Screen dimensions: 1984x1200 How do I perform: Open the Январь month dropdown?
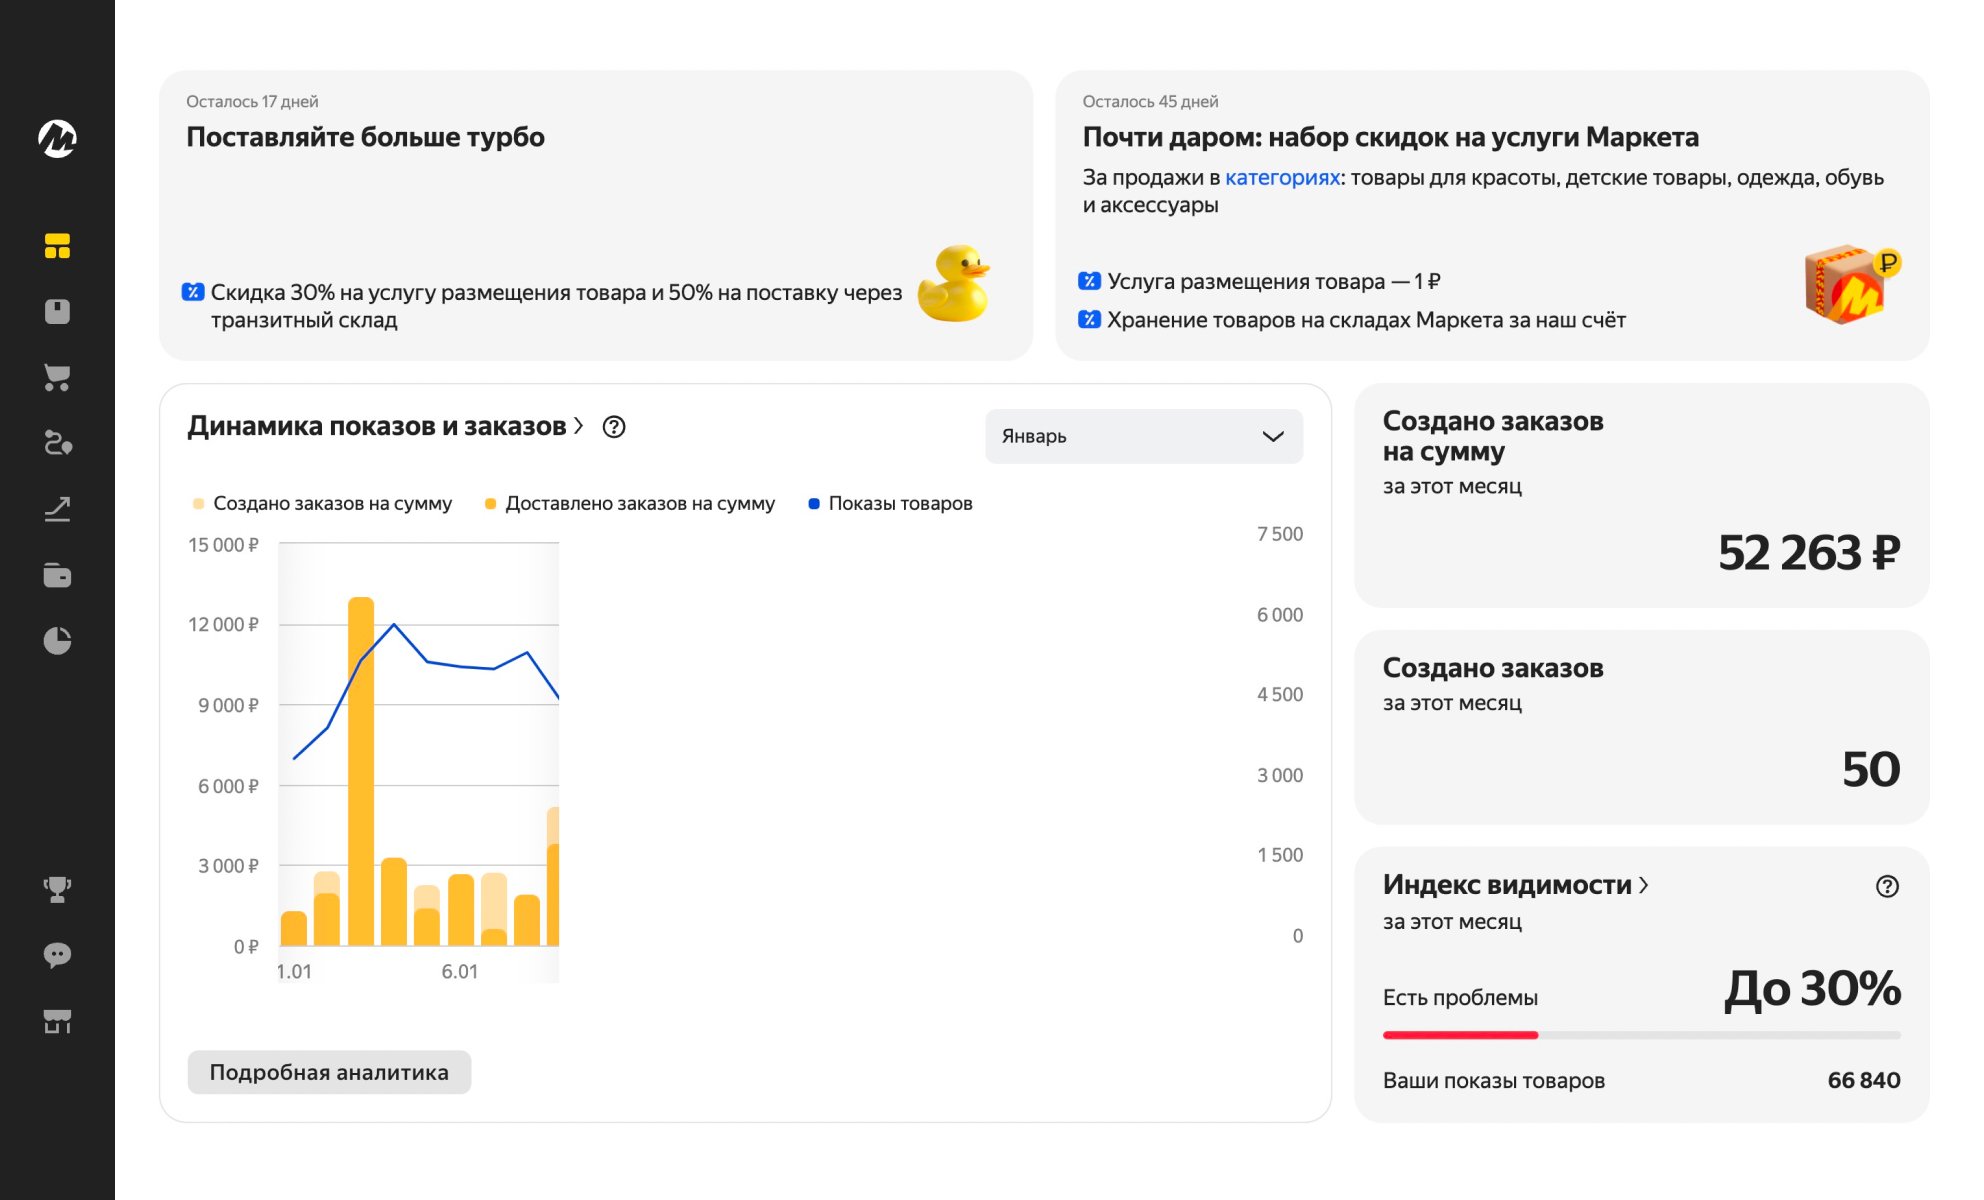(1143, 436)
